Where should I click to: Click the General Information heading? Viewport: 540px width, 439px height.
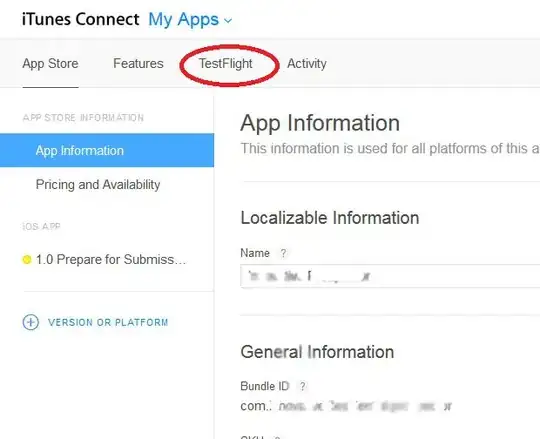(317, 352)
